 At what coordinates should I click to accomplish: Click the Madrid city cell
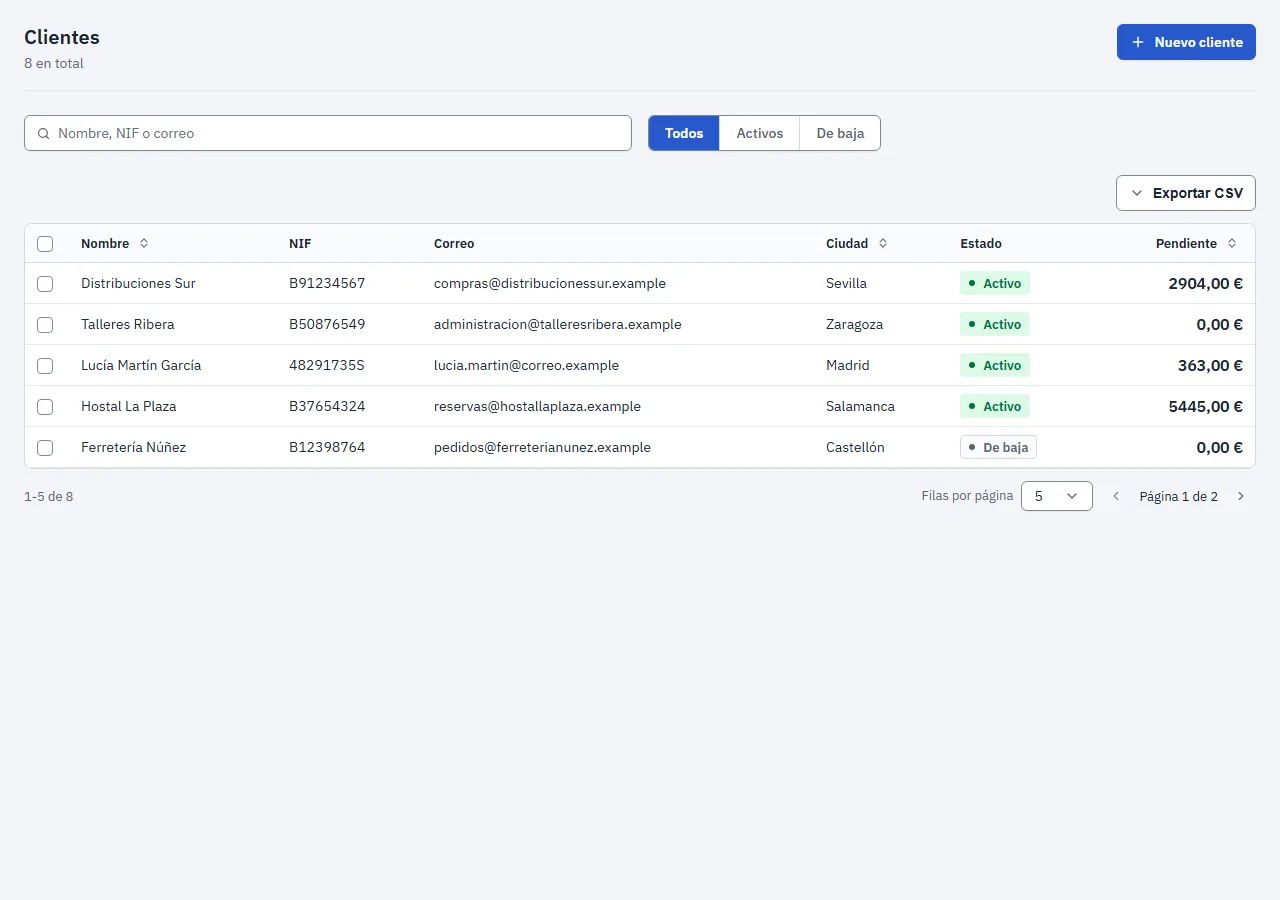[x=848, y=365]
